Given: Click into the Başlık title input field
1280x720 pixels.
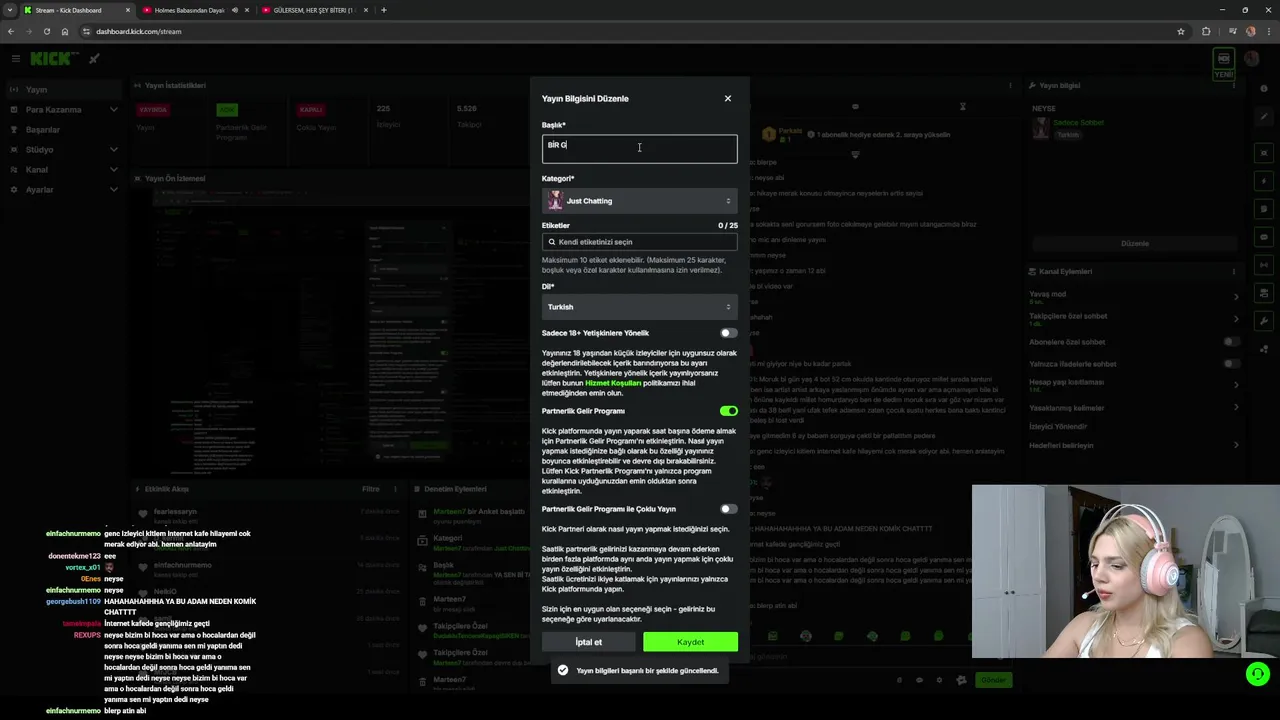Looking at the screenshot, I should [640, 149].
